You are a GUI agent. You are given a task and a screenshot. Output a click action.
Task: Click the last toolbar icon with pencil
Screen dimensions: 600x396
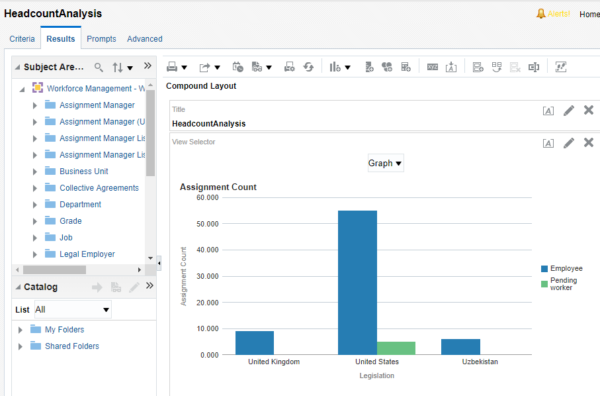(x=561, y=67)
